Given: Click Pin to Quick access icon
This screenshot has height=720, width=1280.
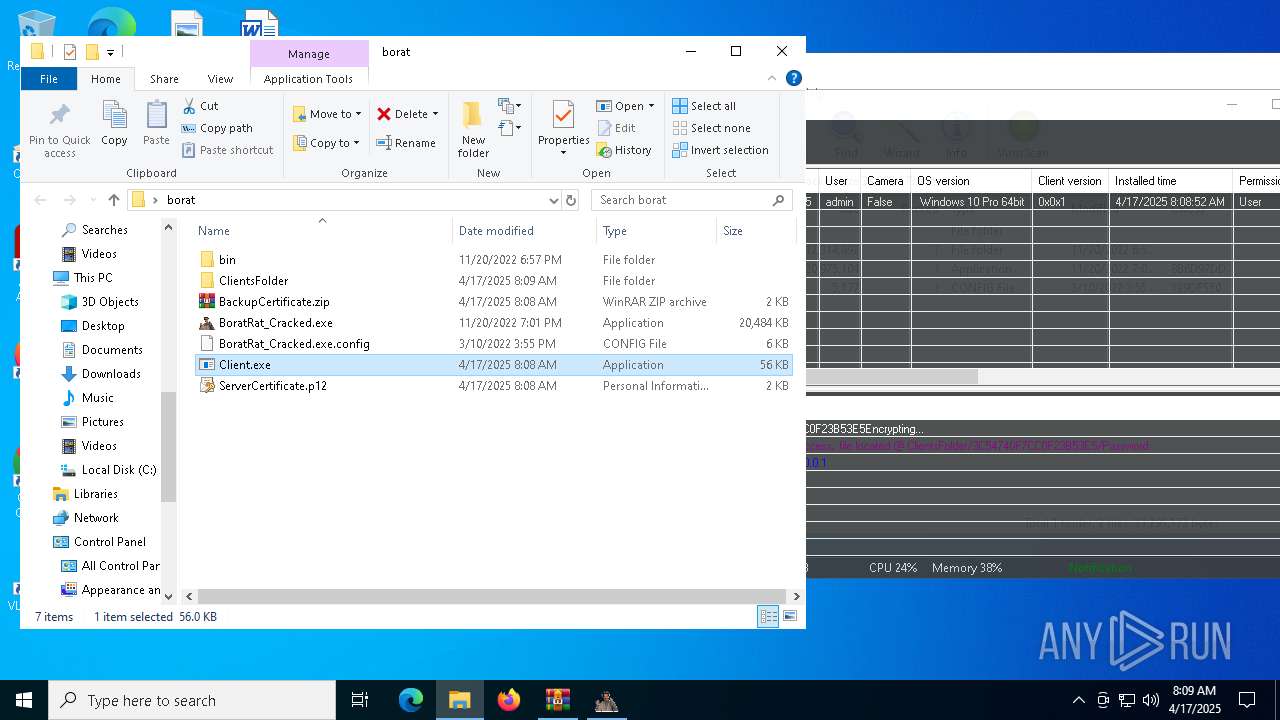Looking at the screenshot, I should [59, 129].
